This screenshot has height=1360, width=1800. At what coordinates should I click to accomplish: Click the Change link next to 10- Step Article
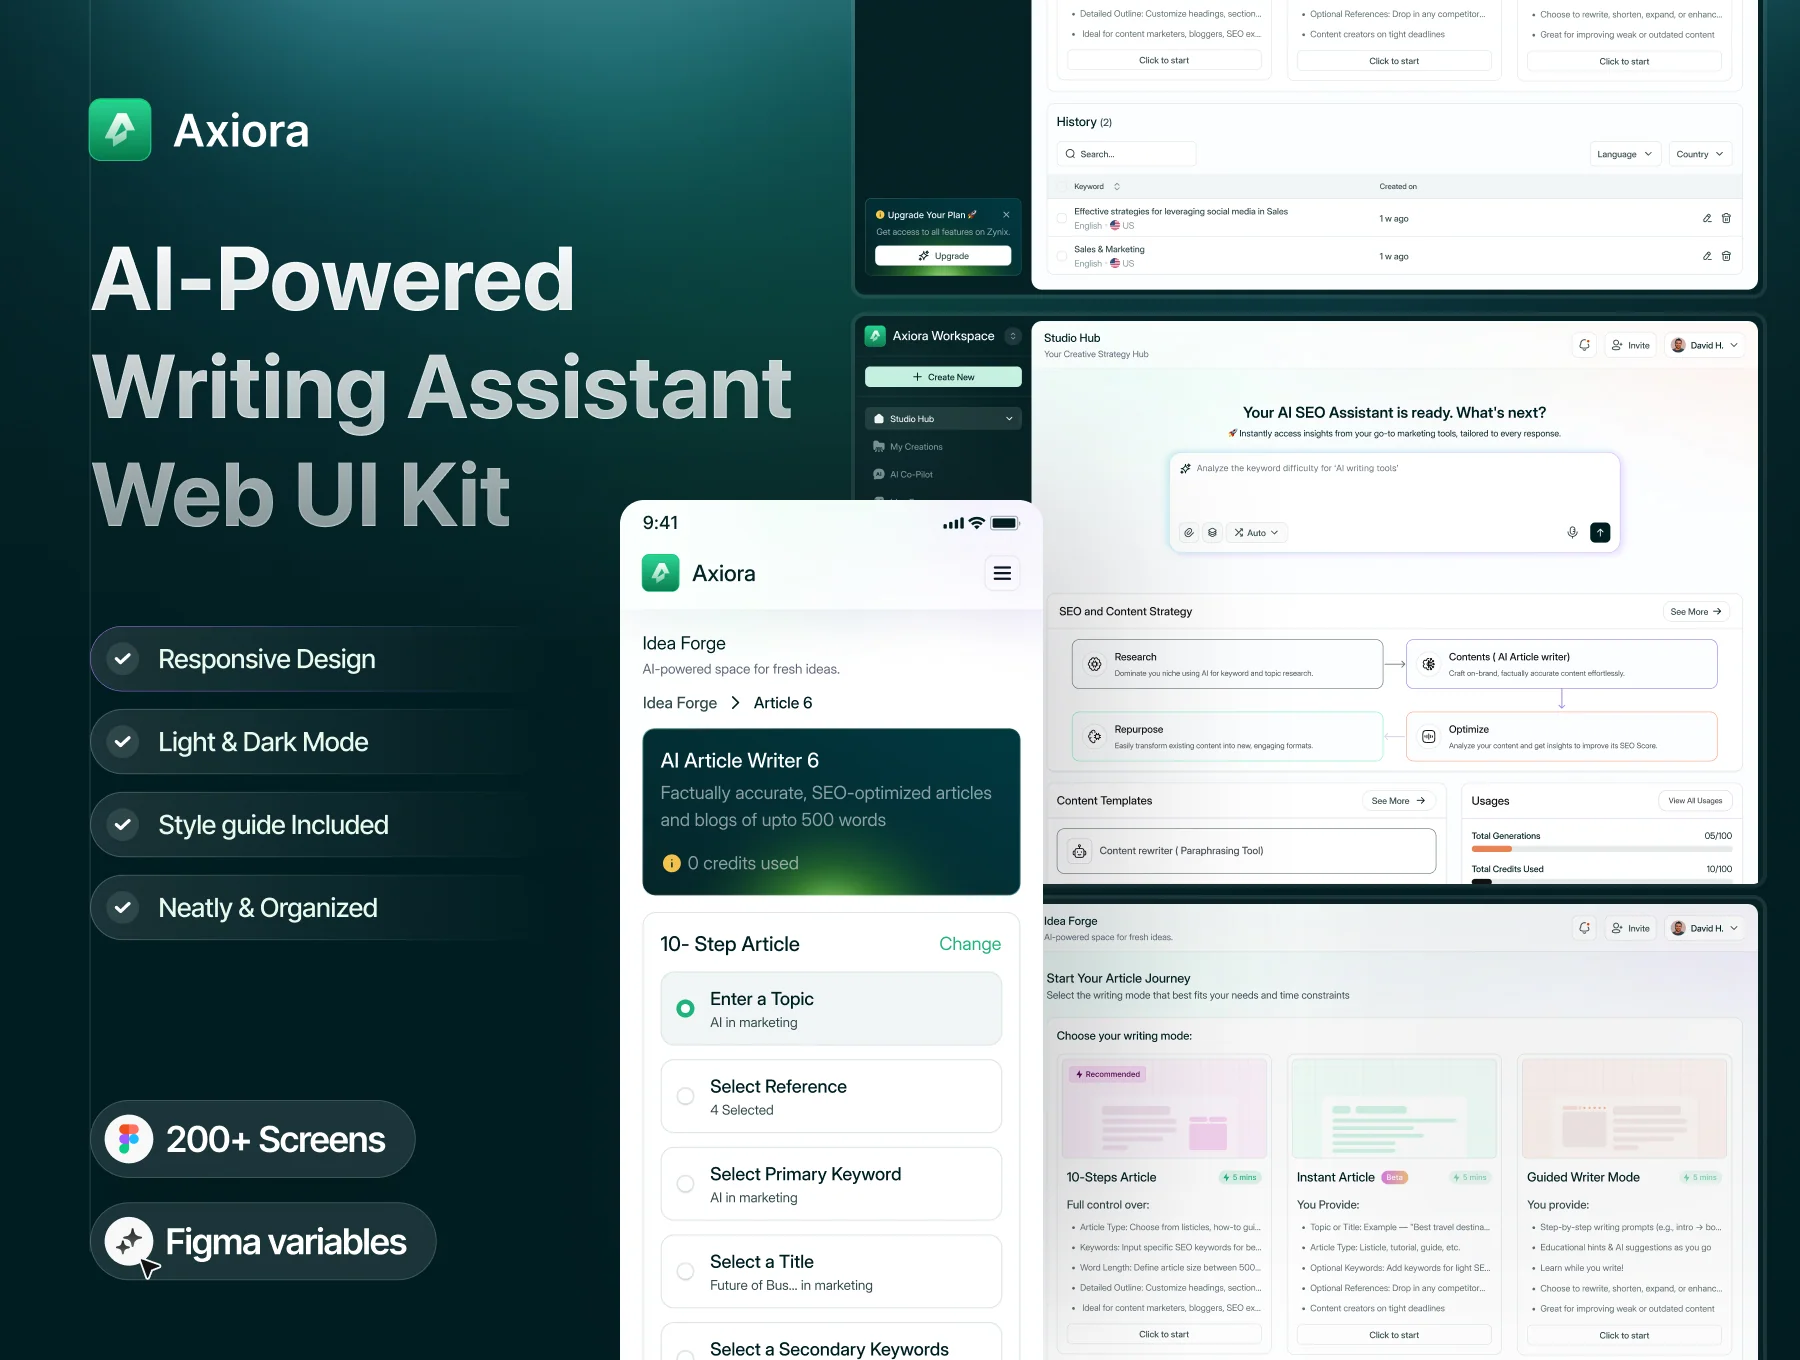[970, 944]
